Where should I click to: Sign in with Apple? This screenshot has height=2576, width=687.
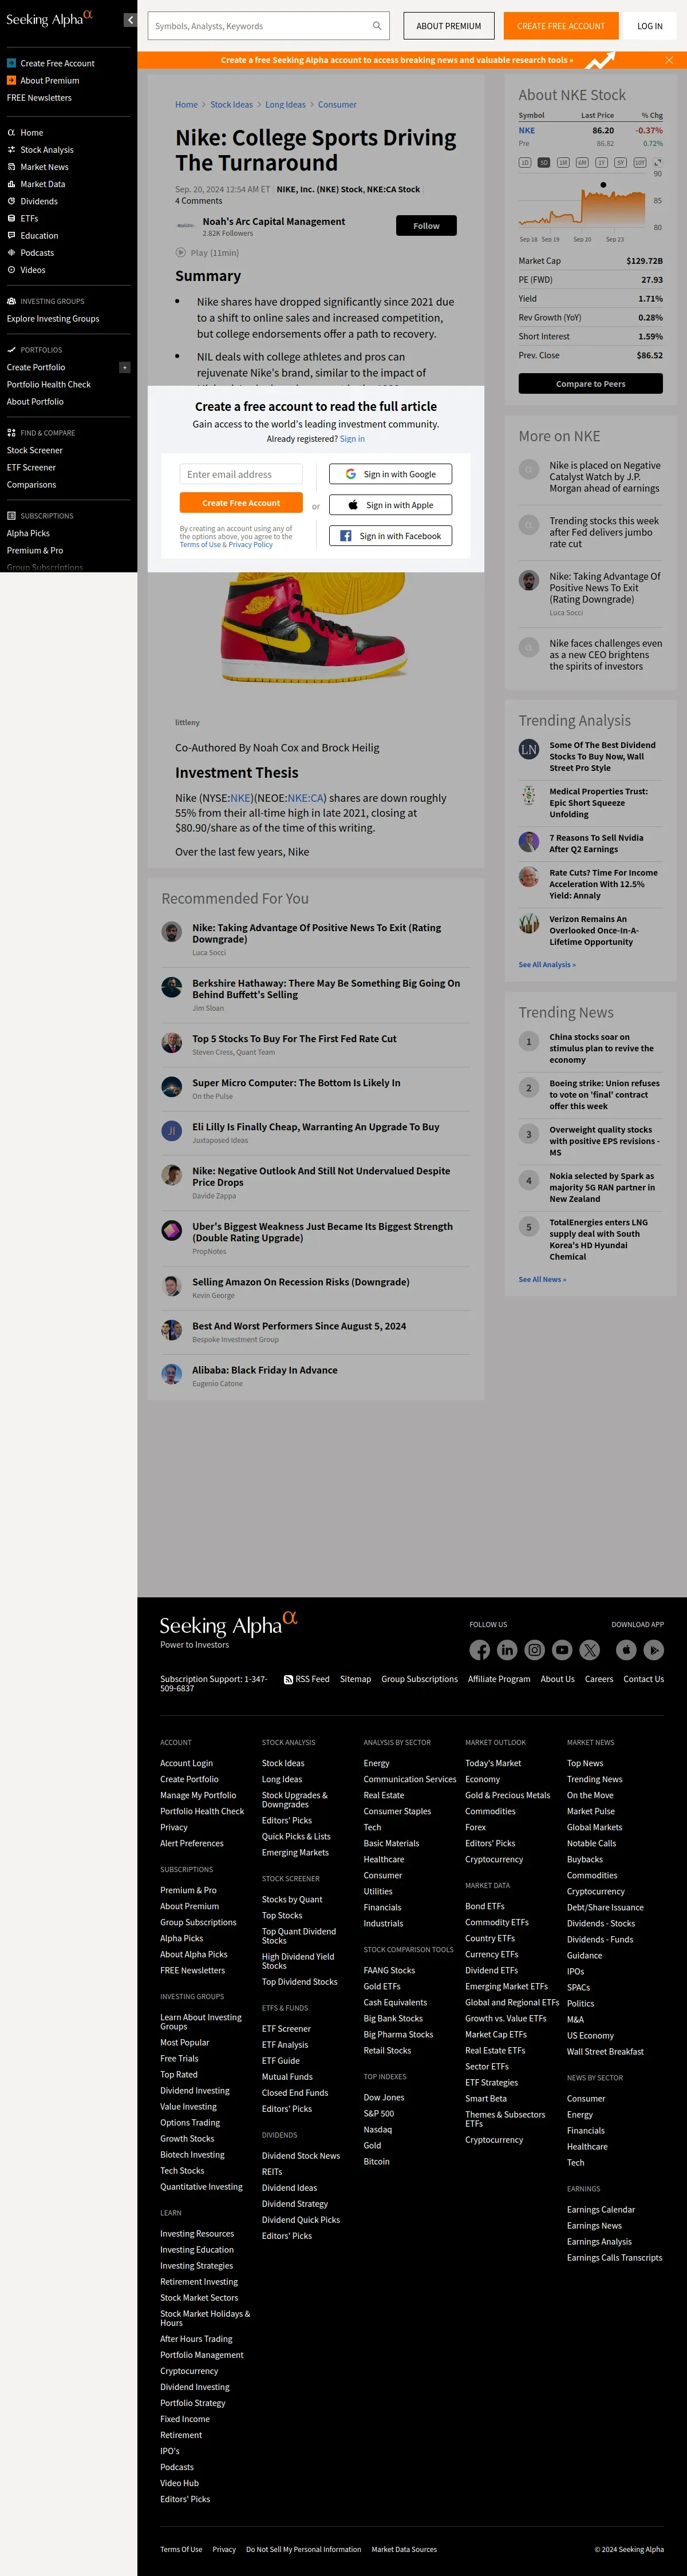[390, 505]
